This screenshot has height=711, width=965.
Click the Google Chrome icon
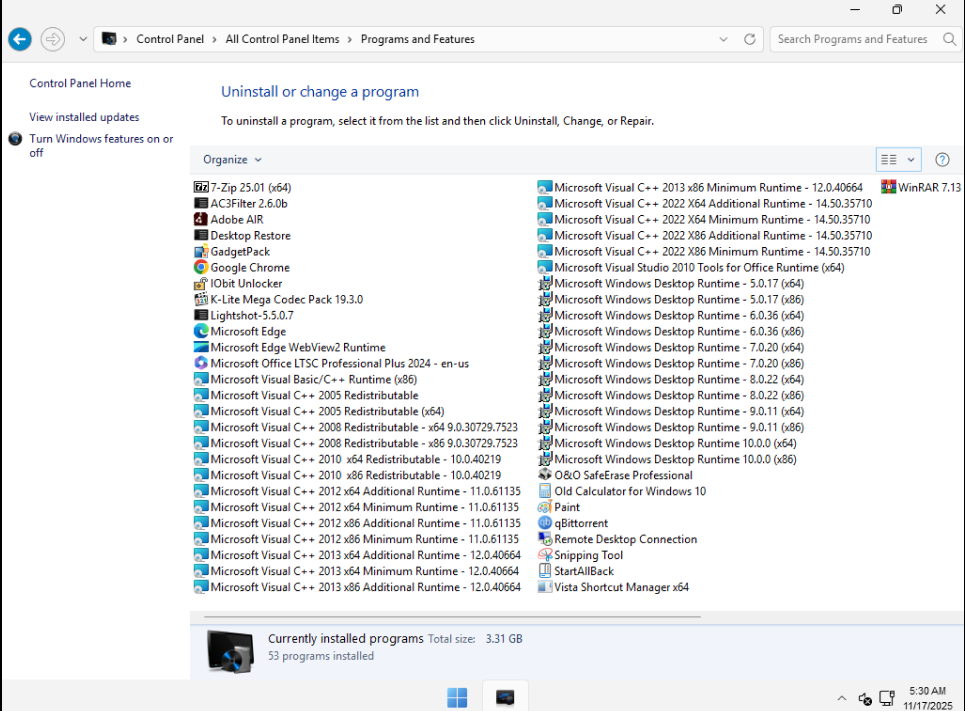201,267
